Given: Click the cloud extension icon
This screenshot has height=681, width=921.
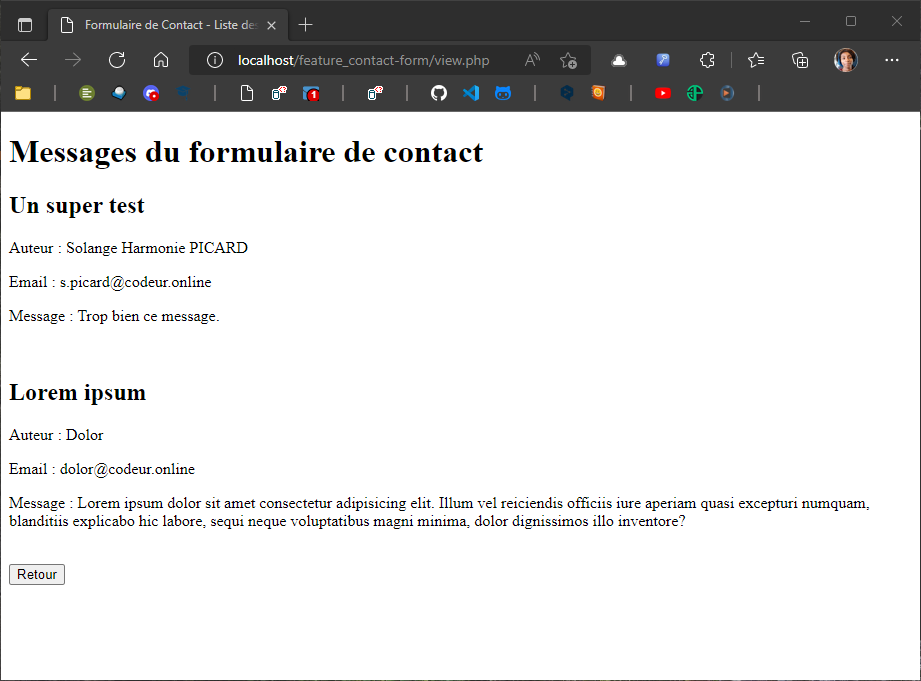Looking at the screenshot, I should point(619,60).
